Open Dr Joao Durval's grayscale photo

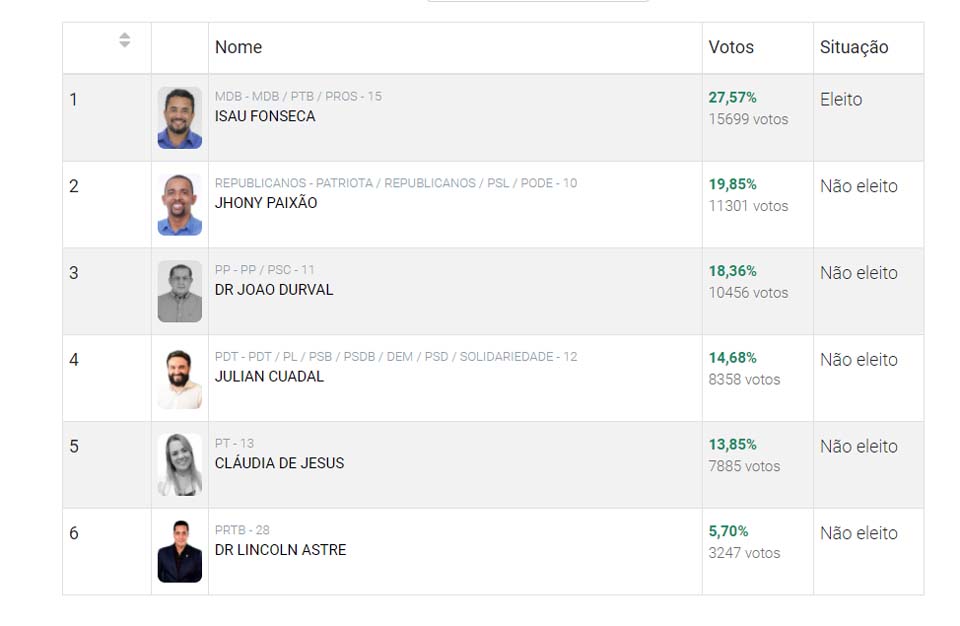(180, 292)
